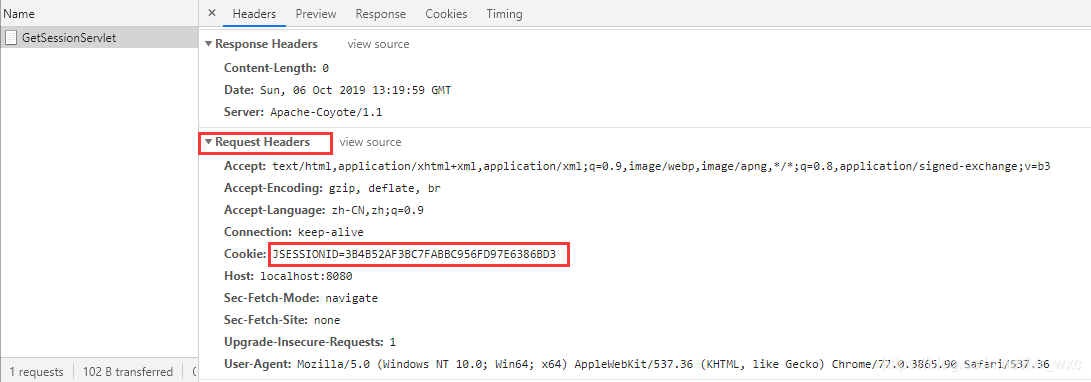This screenshot has height=382, width=1091.
Task: View source for Response Headers
Action: click(x=379, y=44)
